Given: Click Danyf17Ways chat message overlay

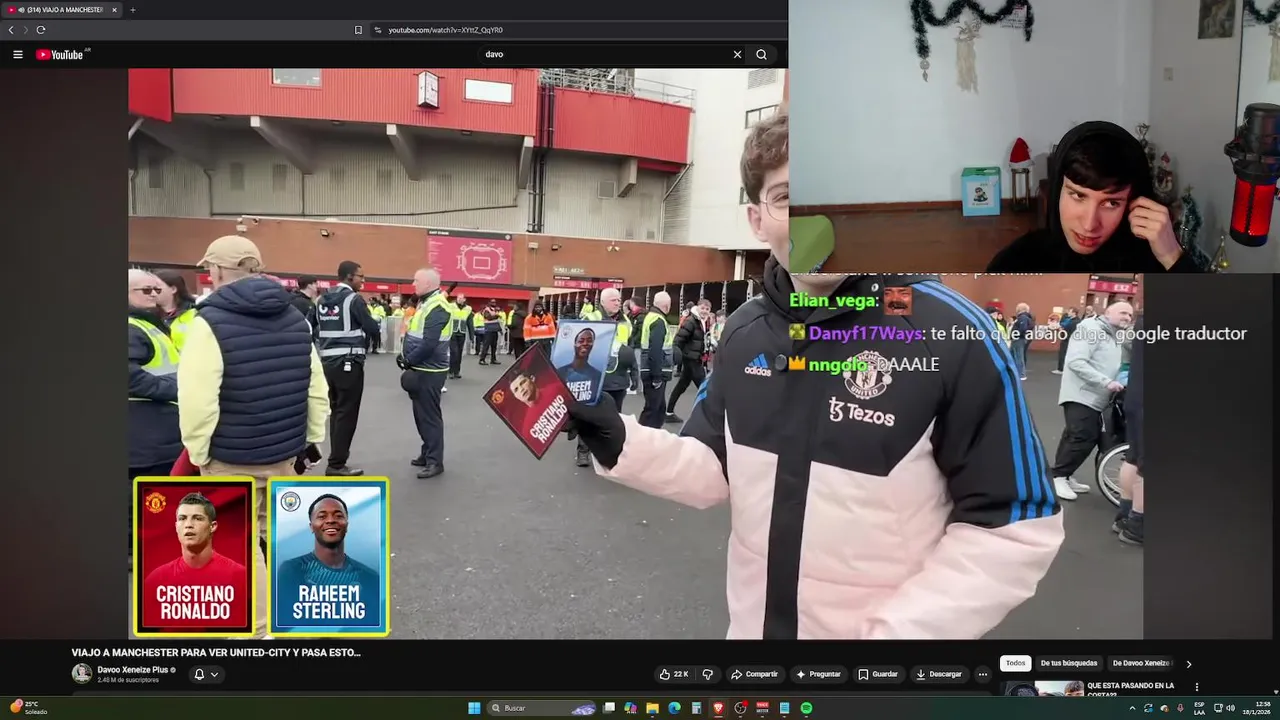Looking at the screenshot, I should click(1018, 333).
